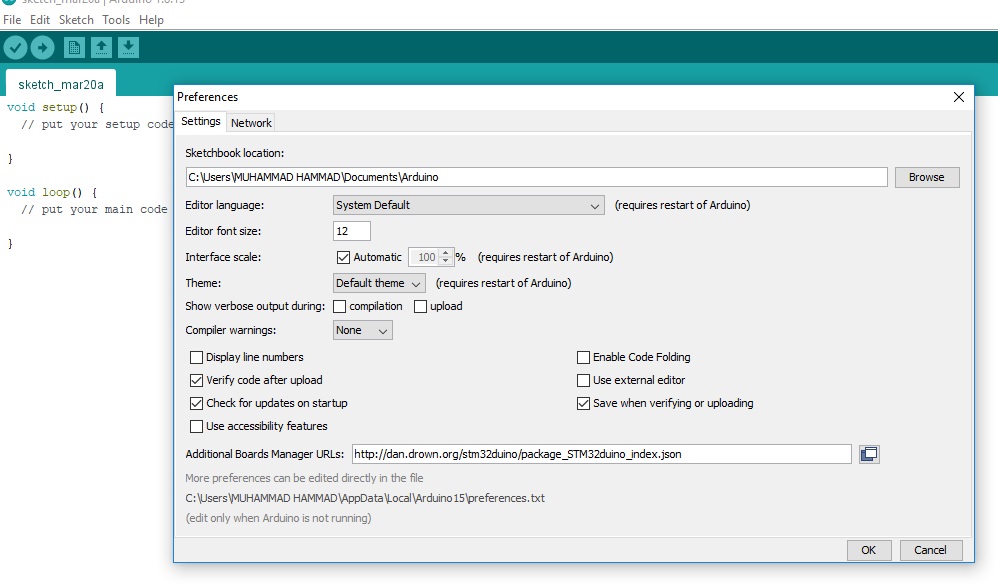Viewport: 998px width, 585px height.
Task: Click the Sketchbook location path field
Action: click(x=537, y=177)
